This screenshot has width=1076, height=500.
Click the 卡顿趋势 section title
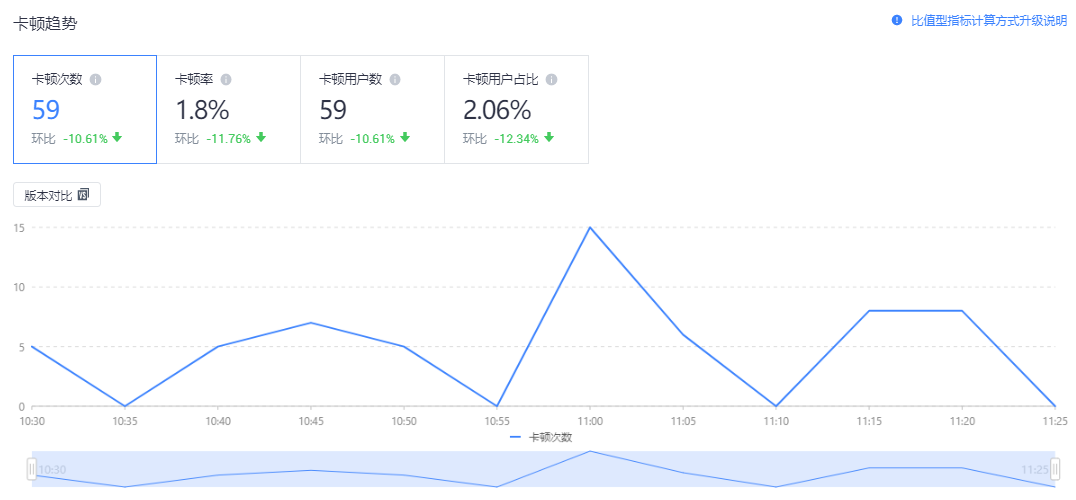point(45,25)
